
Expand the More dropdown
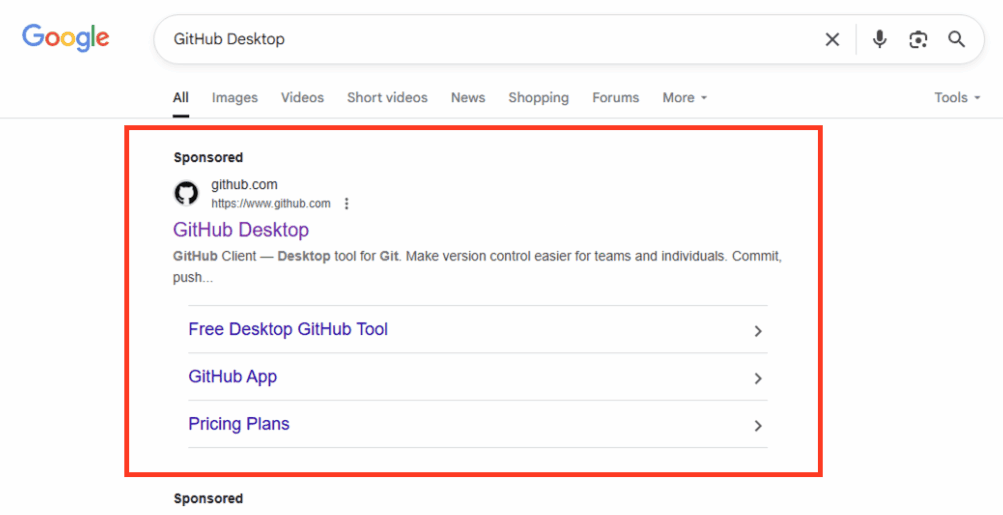(684, 97)
